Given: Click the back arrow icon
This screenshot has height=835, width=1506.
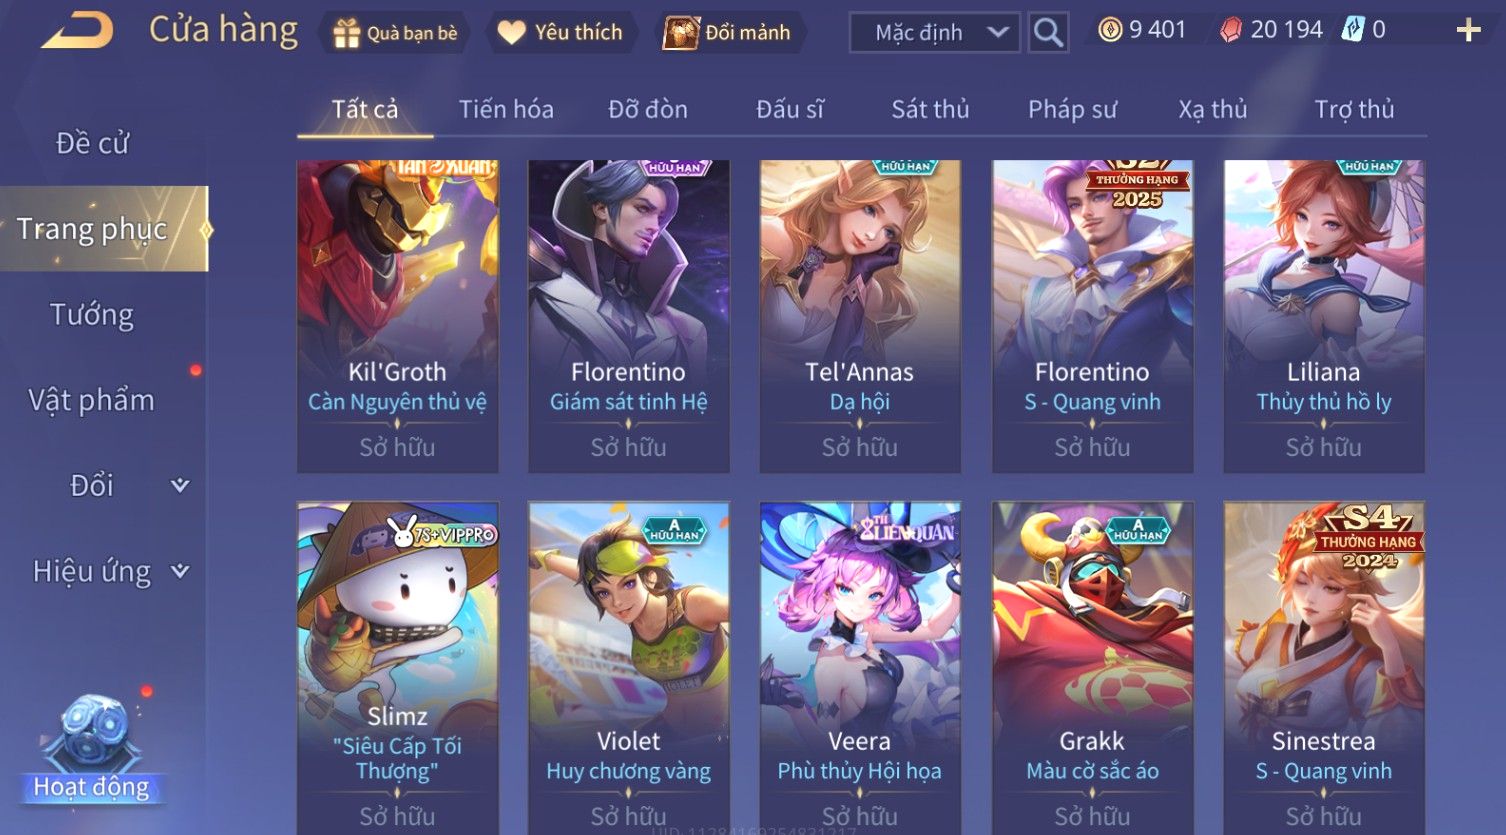Looking at the screenshot, I should [77, 31].
